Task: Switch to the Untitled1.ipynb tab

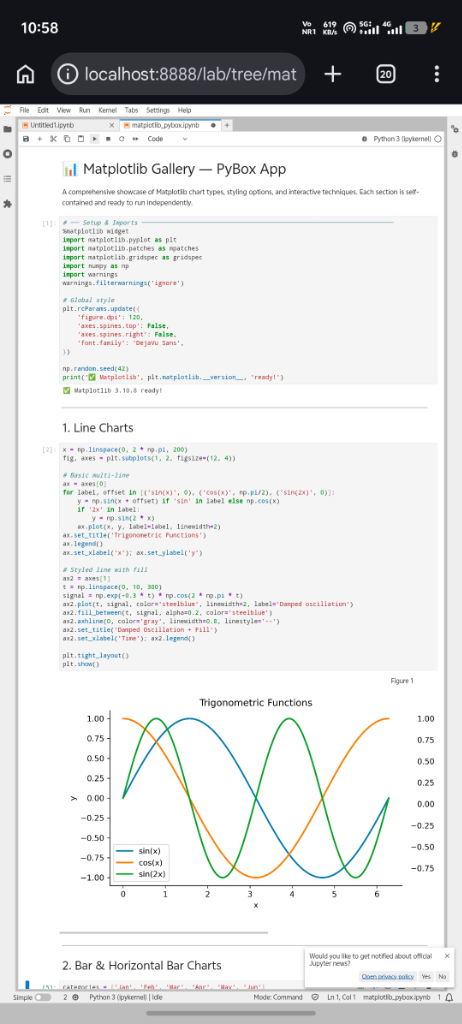Action: [63, 124]
